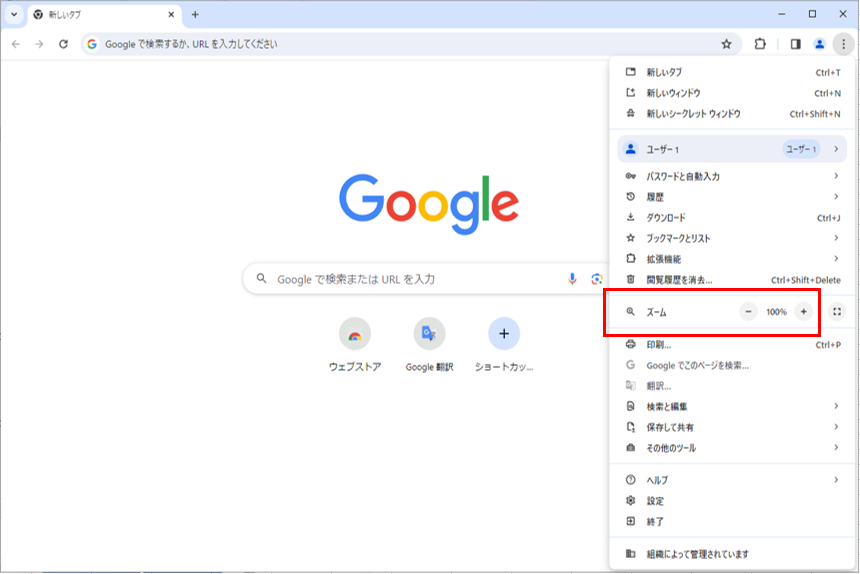Bookmark this tab with the star icon

tap(726, 44)
